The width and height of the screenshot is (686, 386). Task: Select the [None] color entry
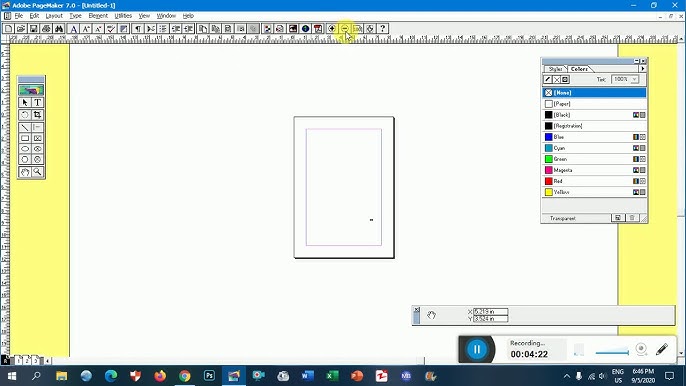pos(594,93)
